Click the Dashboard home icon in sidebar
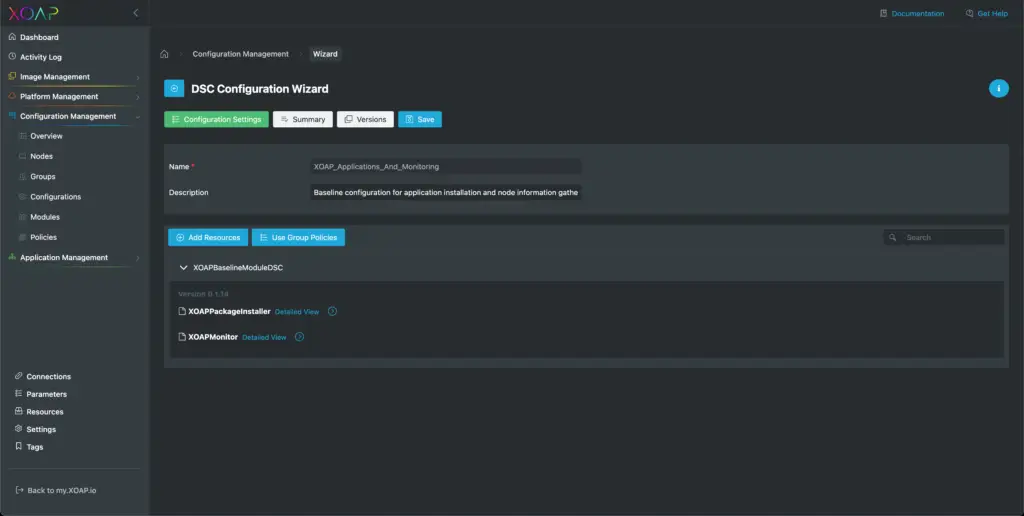This screenshot has height=516, width=1024. [x=12, y=37]
